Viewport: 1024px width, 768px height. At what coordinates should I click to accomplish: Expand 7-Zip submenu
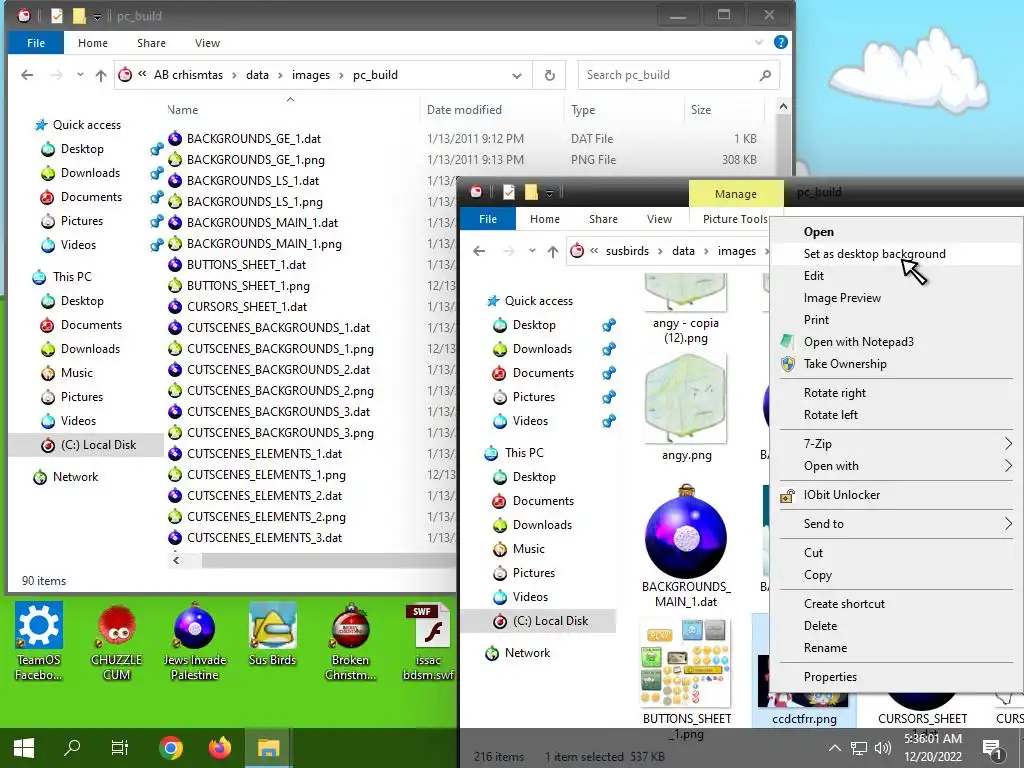898,443
